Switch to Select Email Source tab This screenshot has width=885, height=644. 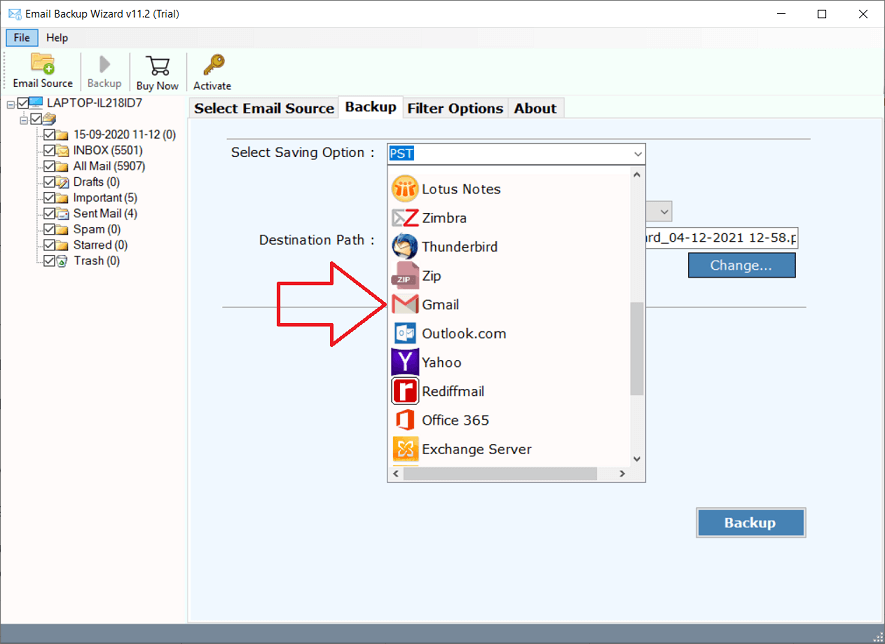[264, 108]
